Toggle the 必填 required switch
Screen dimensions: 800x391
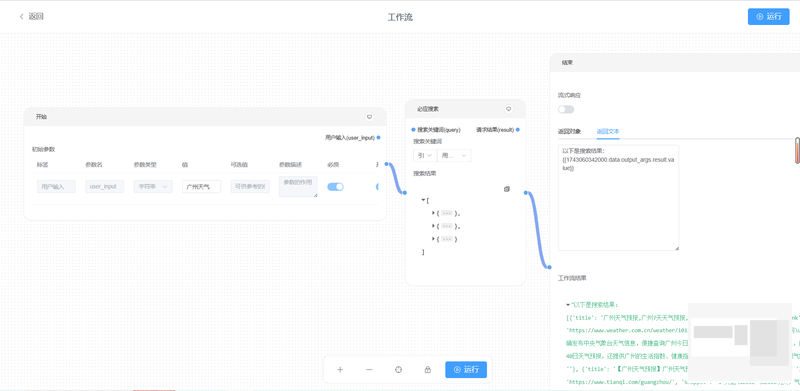pyautogui.click(x=335, y=187)
